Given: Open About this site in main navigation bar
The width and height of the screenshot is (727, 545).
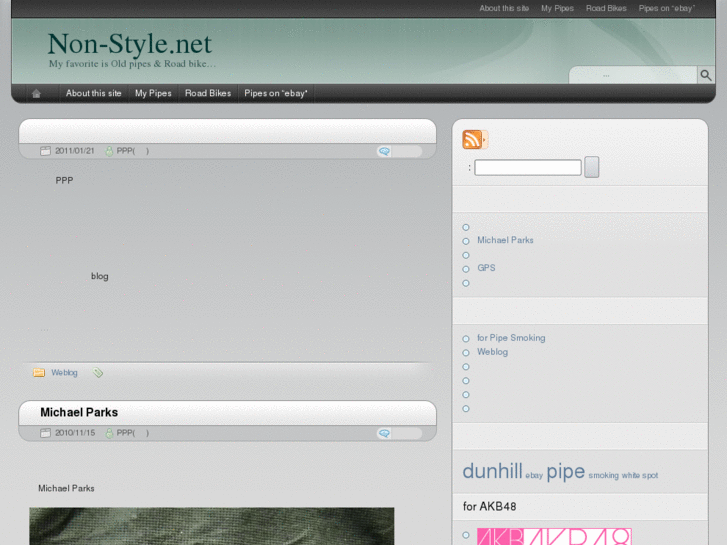Looking at the screenshot, I should [x=93, y=93].
